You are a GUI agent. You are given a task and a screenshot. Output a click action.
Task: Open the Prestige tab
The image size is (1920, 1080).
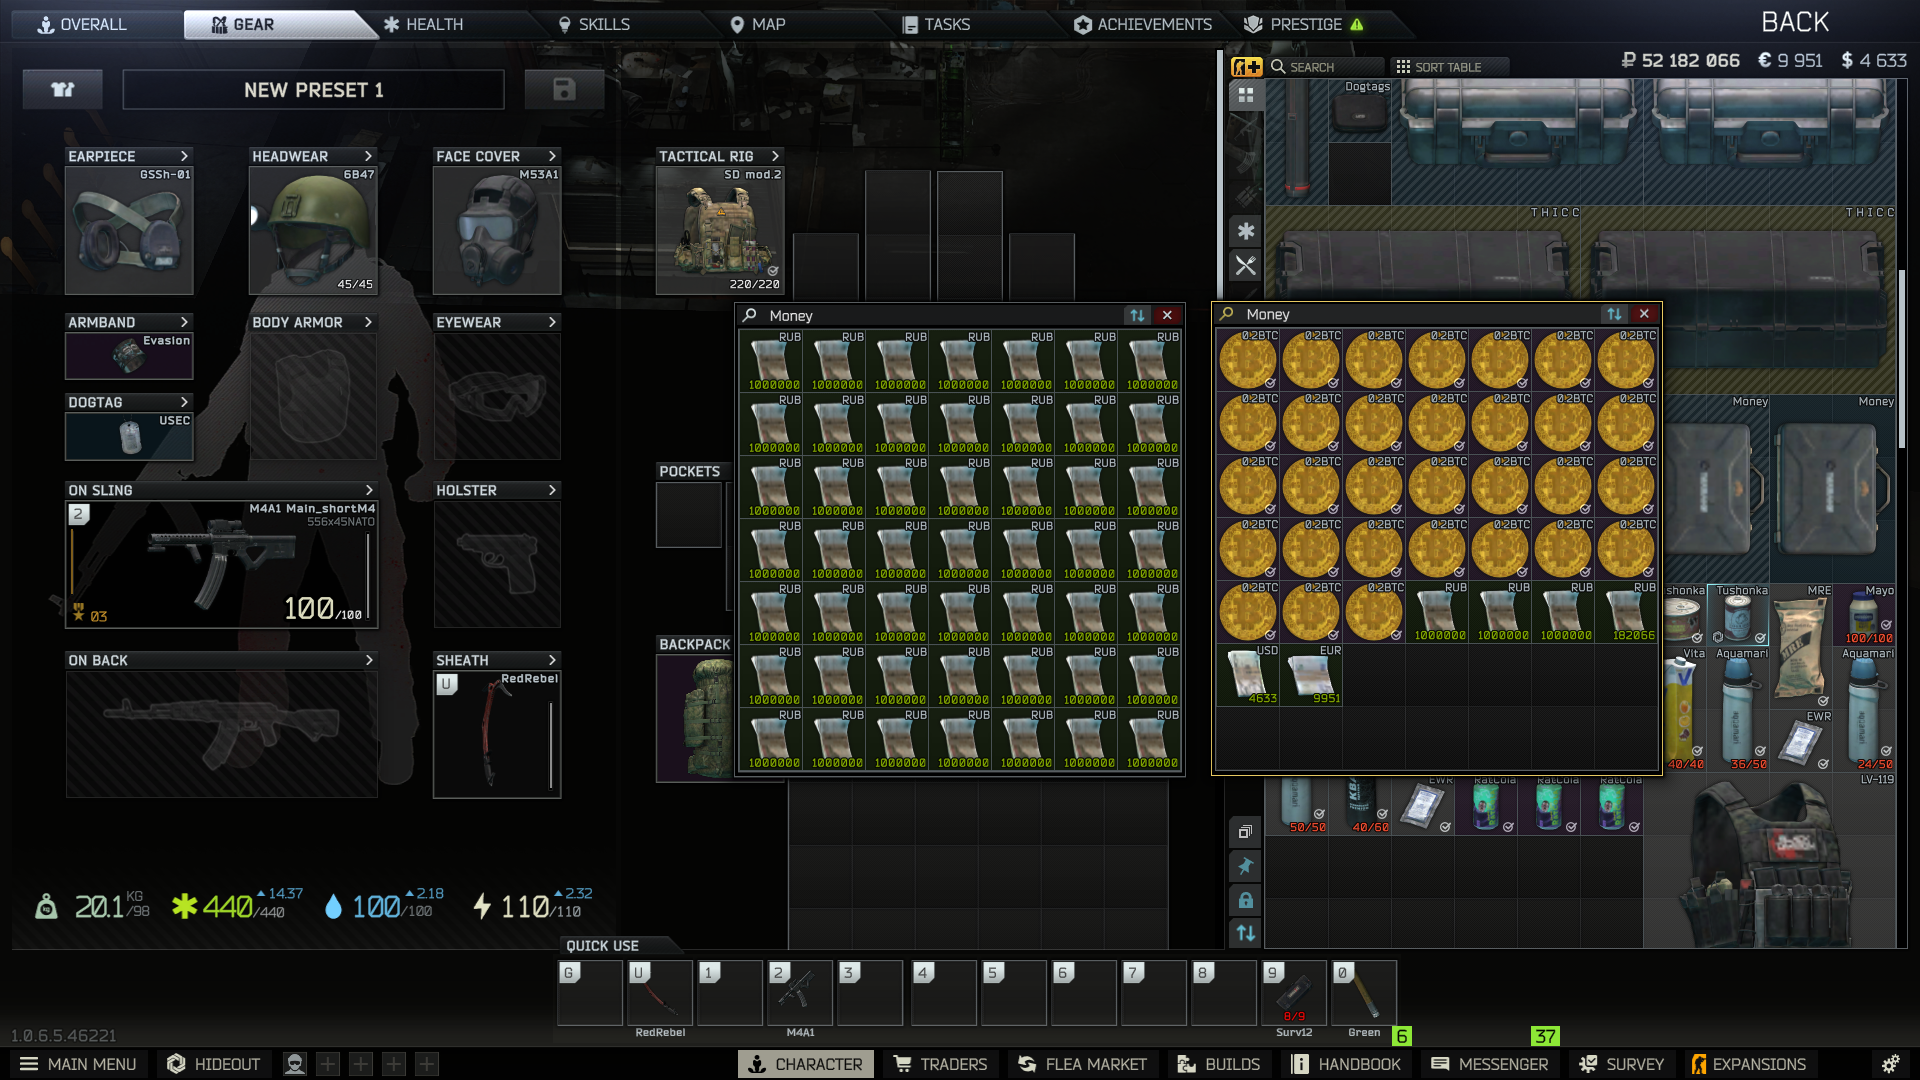pos(1305,24)
